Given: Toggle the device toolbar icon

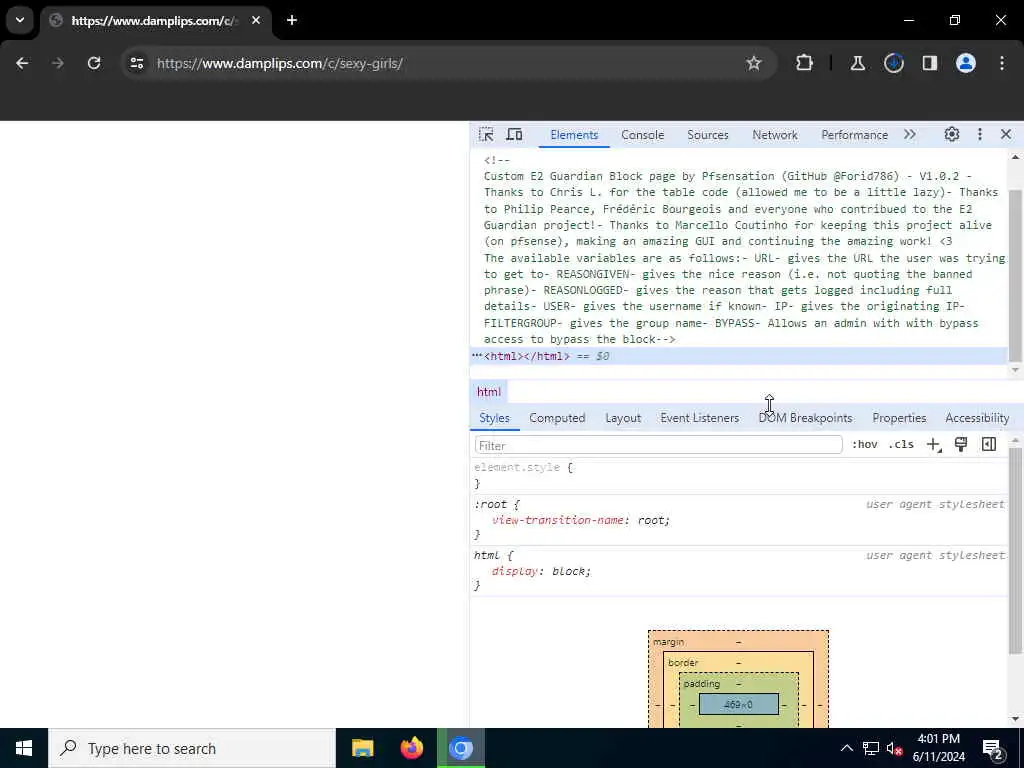Looking at the screenshot, I should pos(515,135).
